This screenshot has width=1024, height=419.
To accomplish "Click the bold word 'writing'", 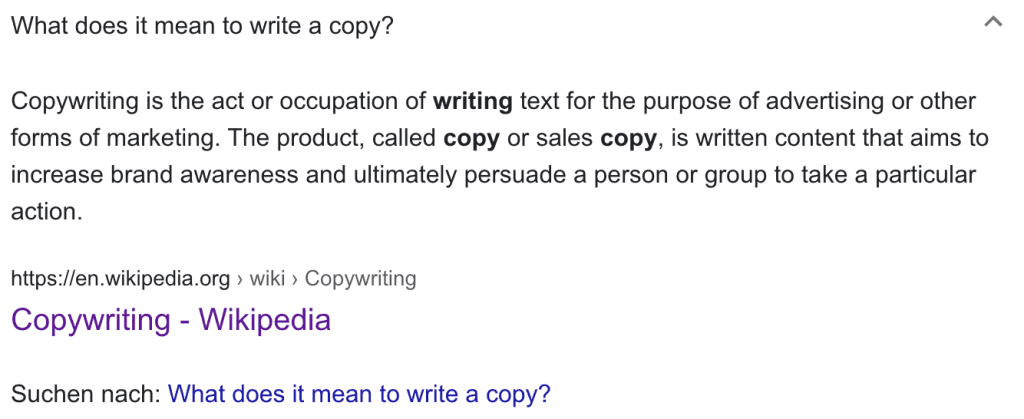I will click(473, 102).
